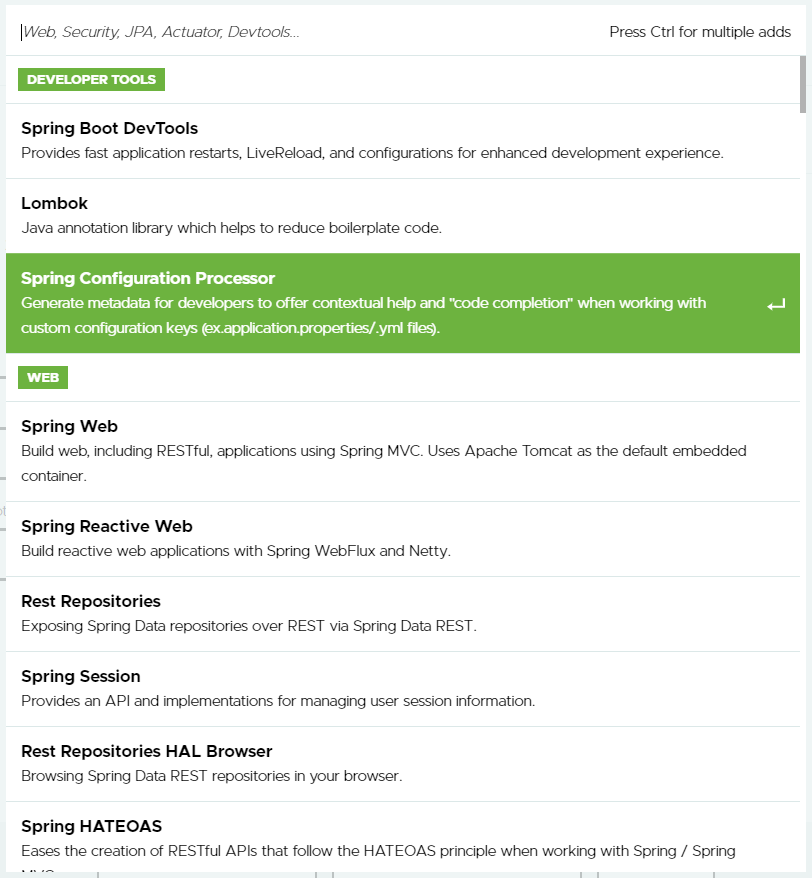The height and width of the screenshot is (878, 812).
Task: Choose the Spring HATEOAS dependency
Action: (403, 838)
